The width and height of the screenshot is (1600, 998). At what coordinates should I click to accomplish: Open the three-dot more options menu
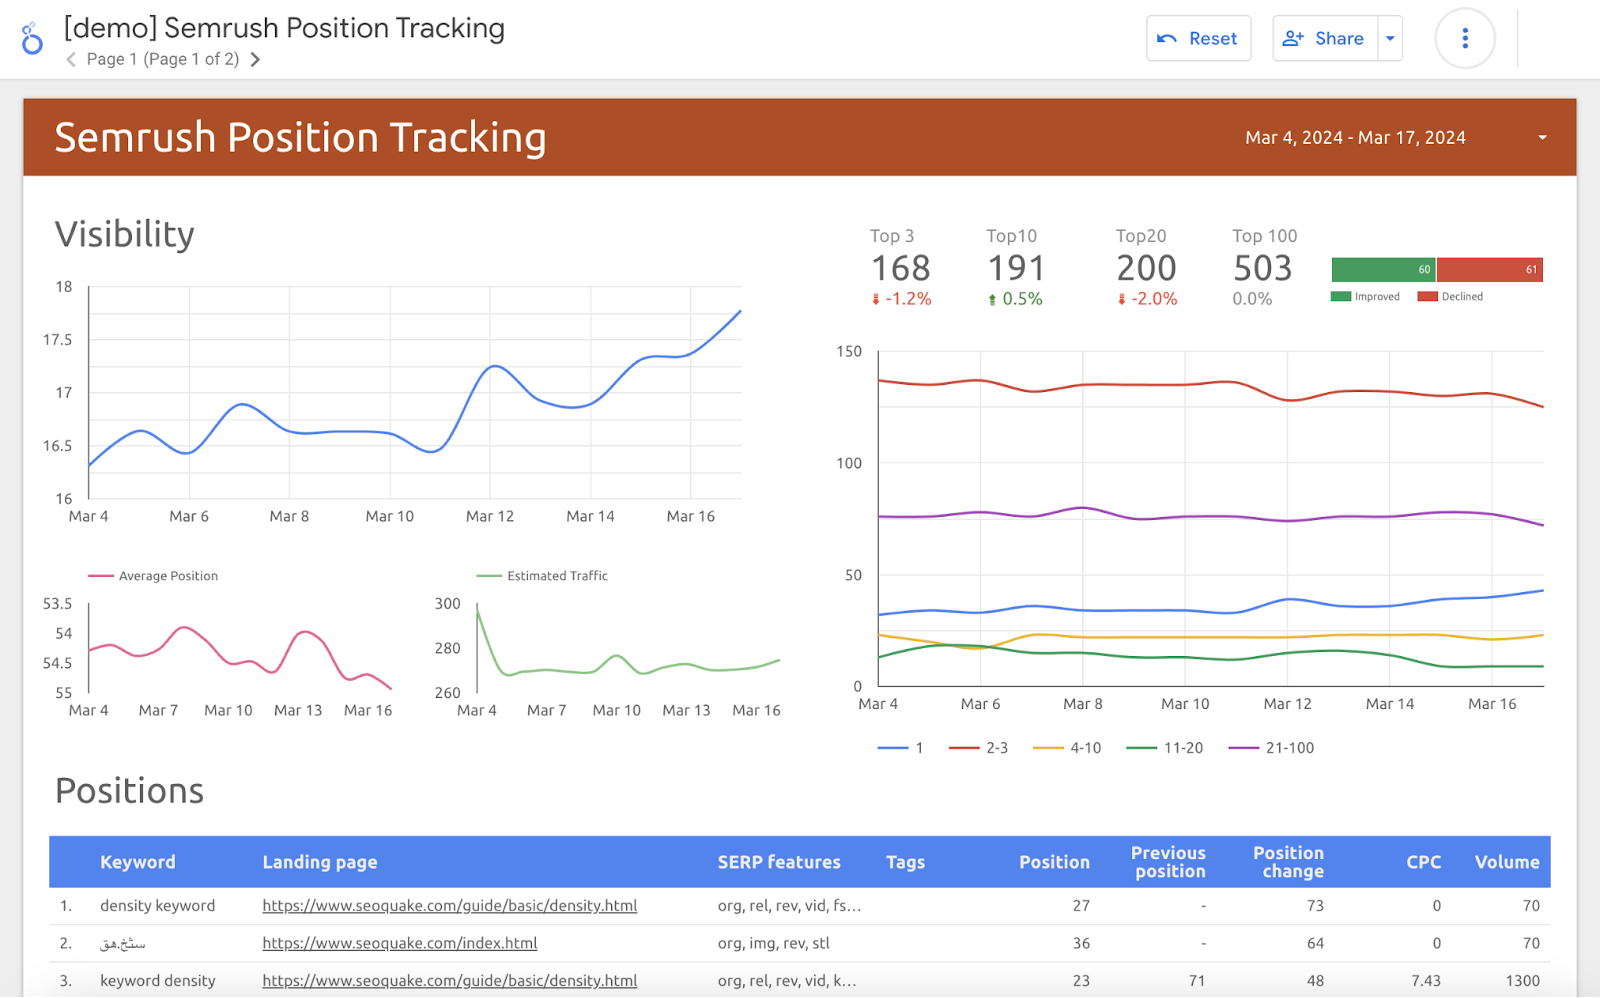(1464, 38)
